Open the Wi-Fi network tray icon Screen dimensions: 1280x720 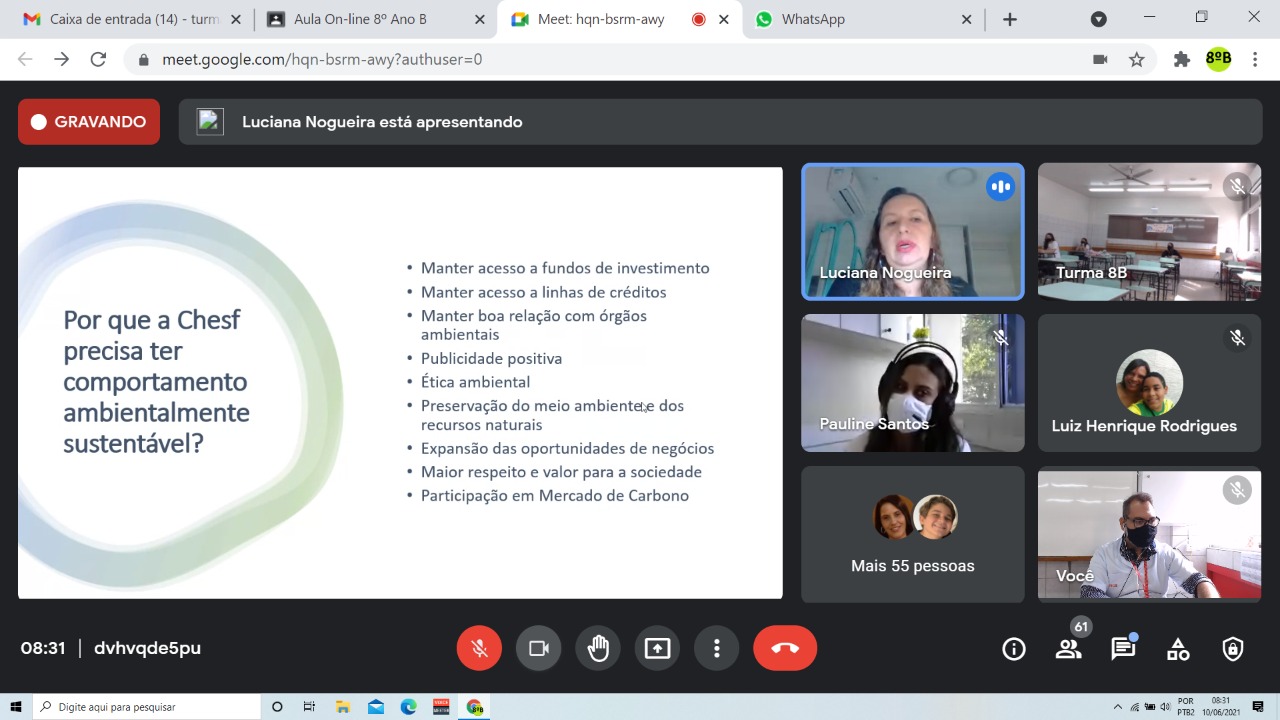click(x=1134, y=707)
